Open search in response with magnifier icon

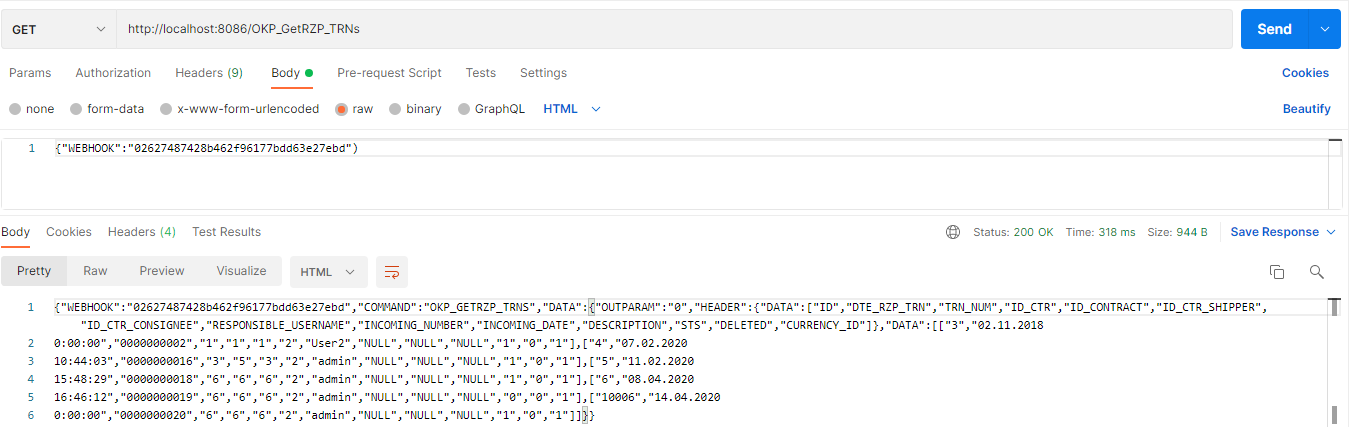[1316, 272]
